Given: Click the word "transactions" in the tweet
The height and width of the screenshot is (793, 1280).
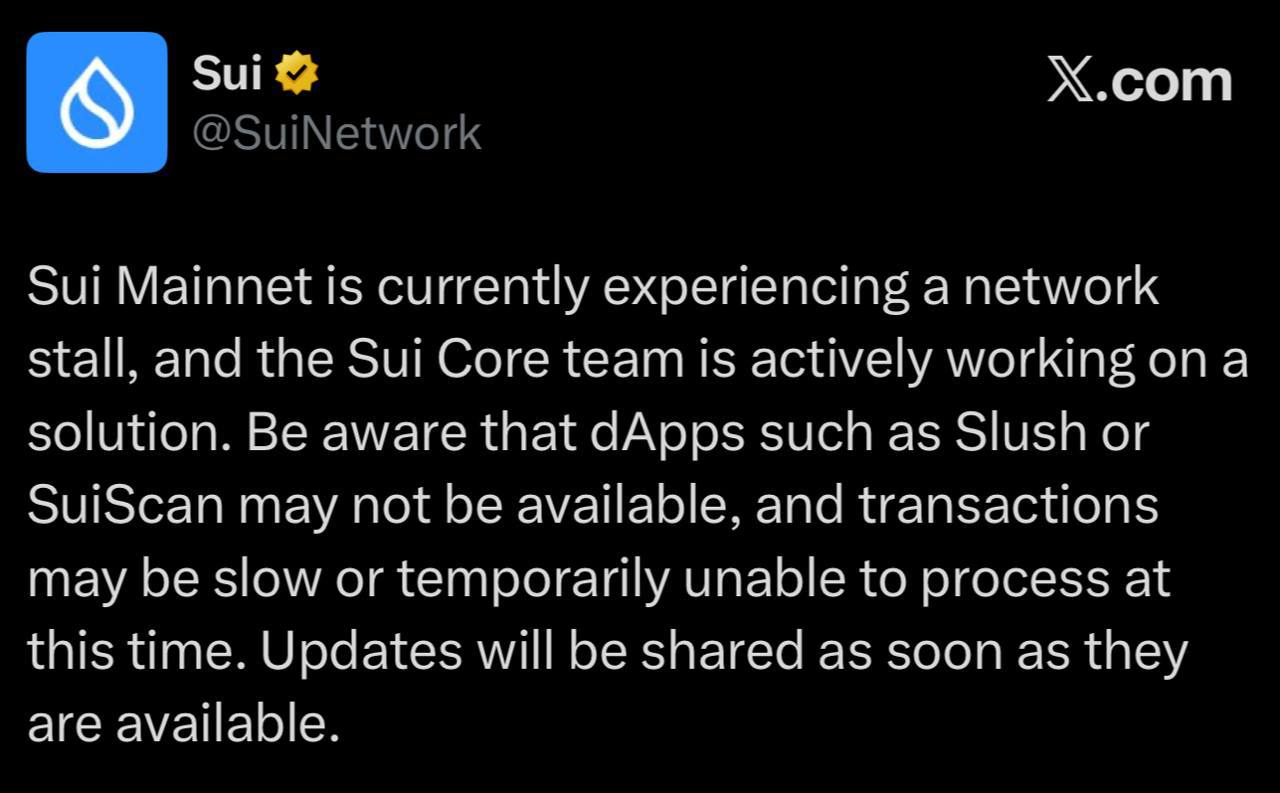Looking at the screenshot, I should point(1009,506).
